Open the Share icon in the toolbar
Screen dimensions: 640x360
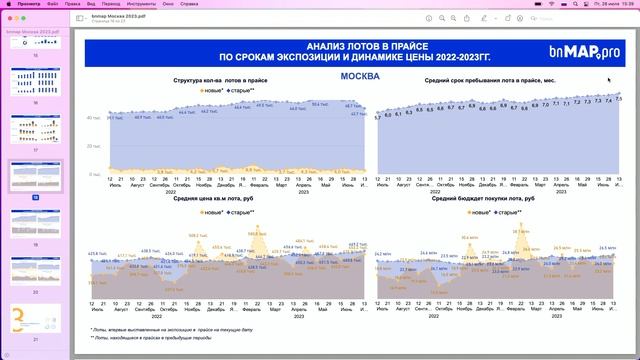coord(467,18)
